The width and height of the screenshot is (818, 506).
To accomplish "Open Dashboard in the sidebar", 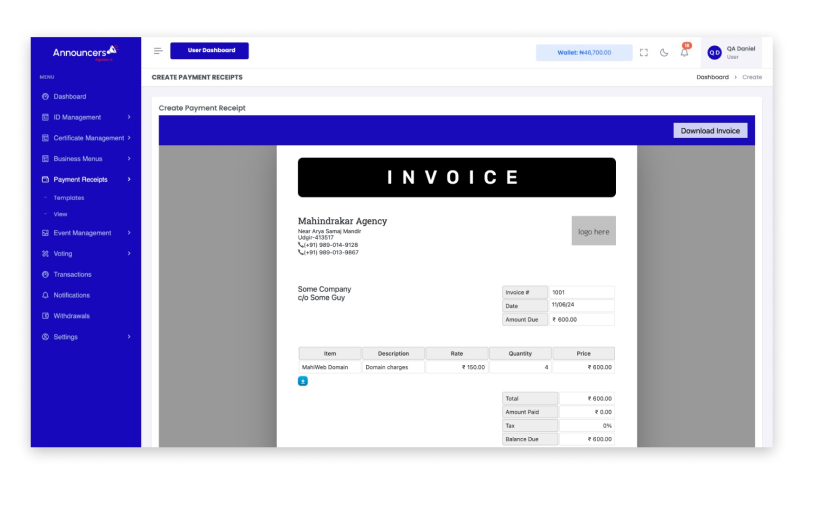I will click(69, 97).
